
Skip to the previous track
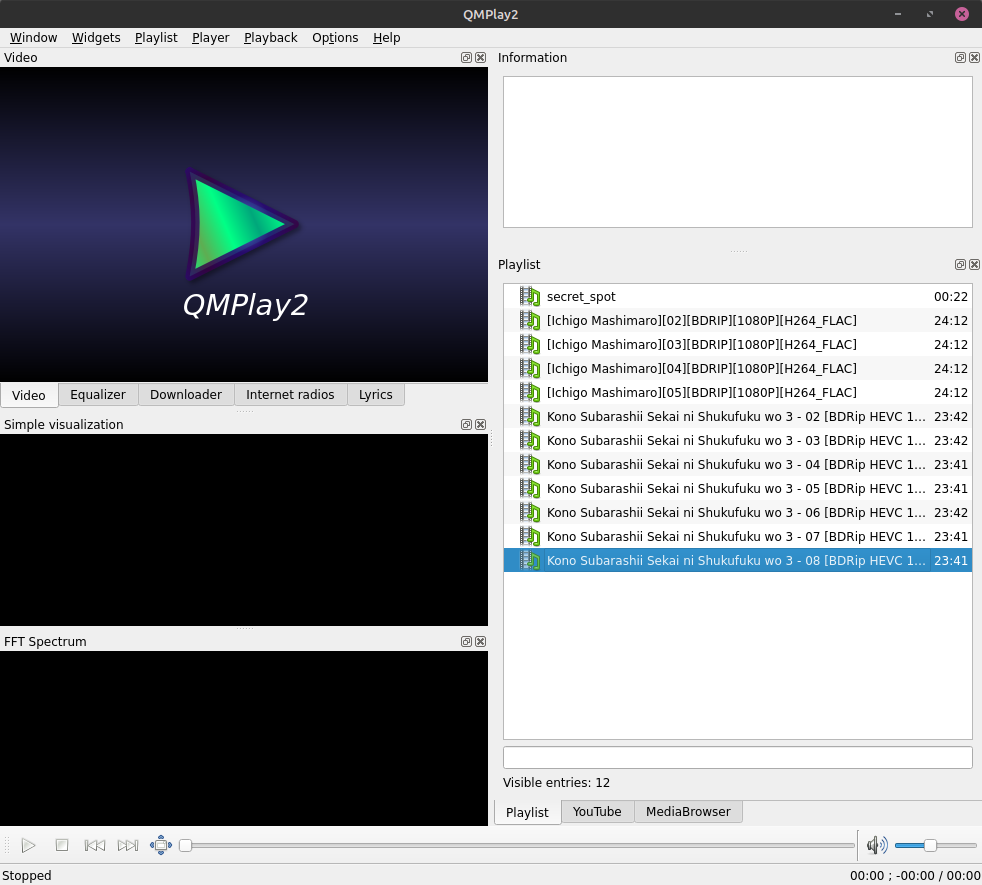95,846
